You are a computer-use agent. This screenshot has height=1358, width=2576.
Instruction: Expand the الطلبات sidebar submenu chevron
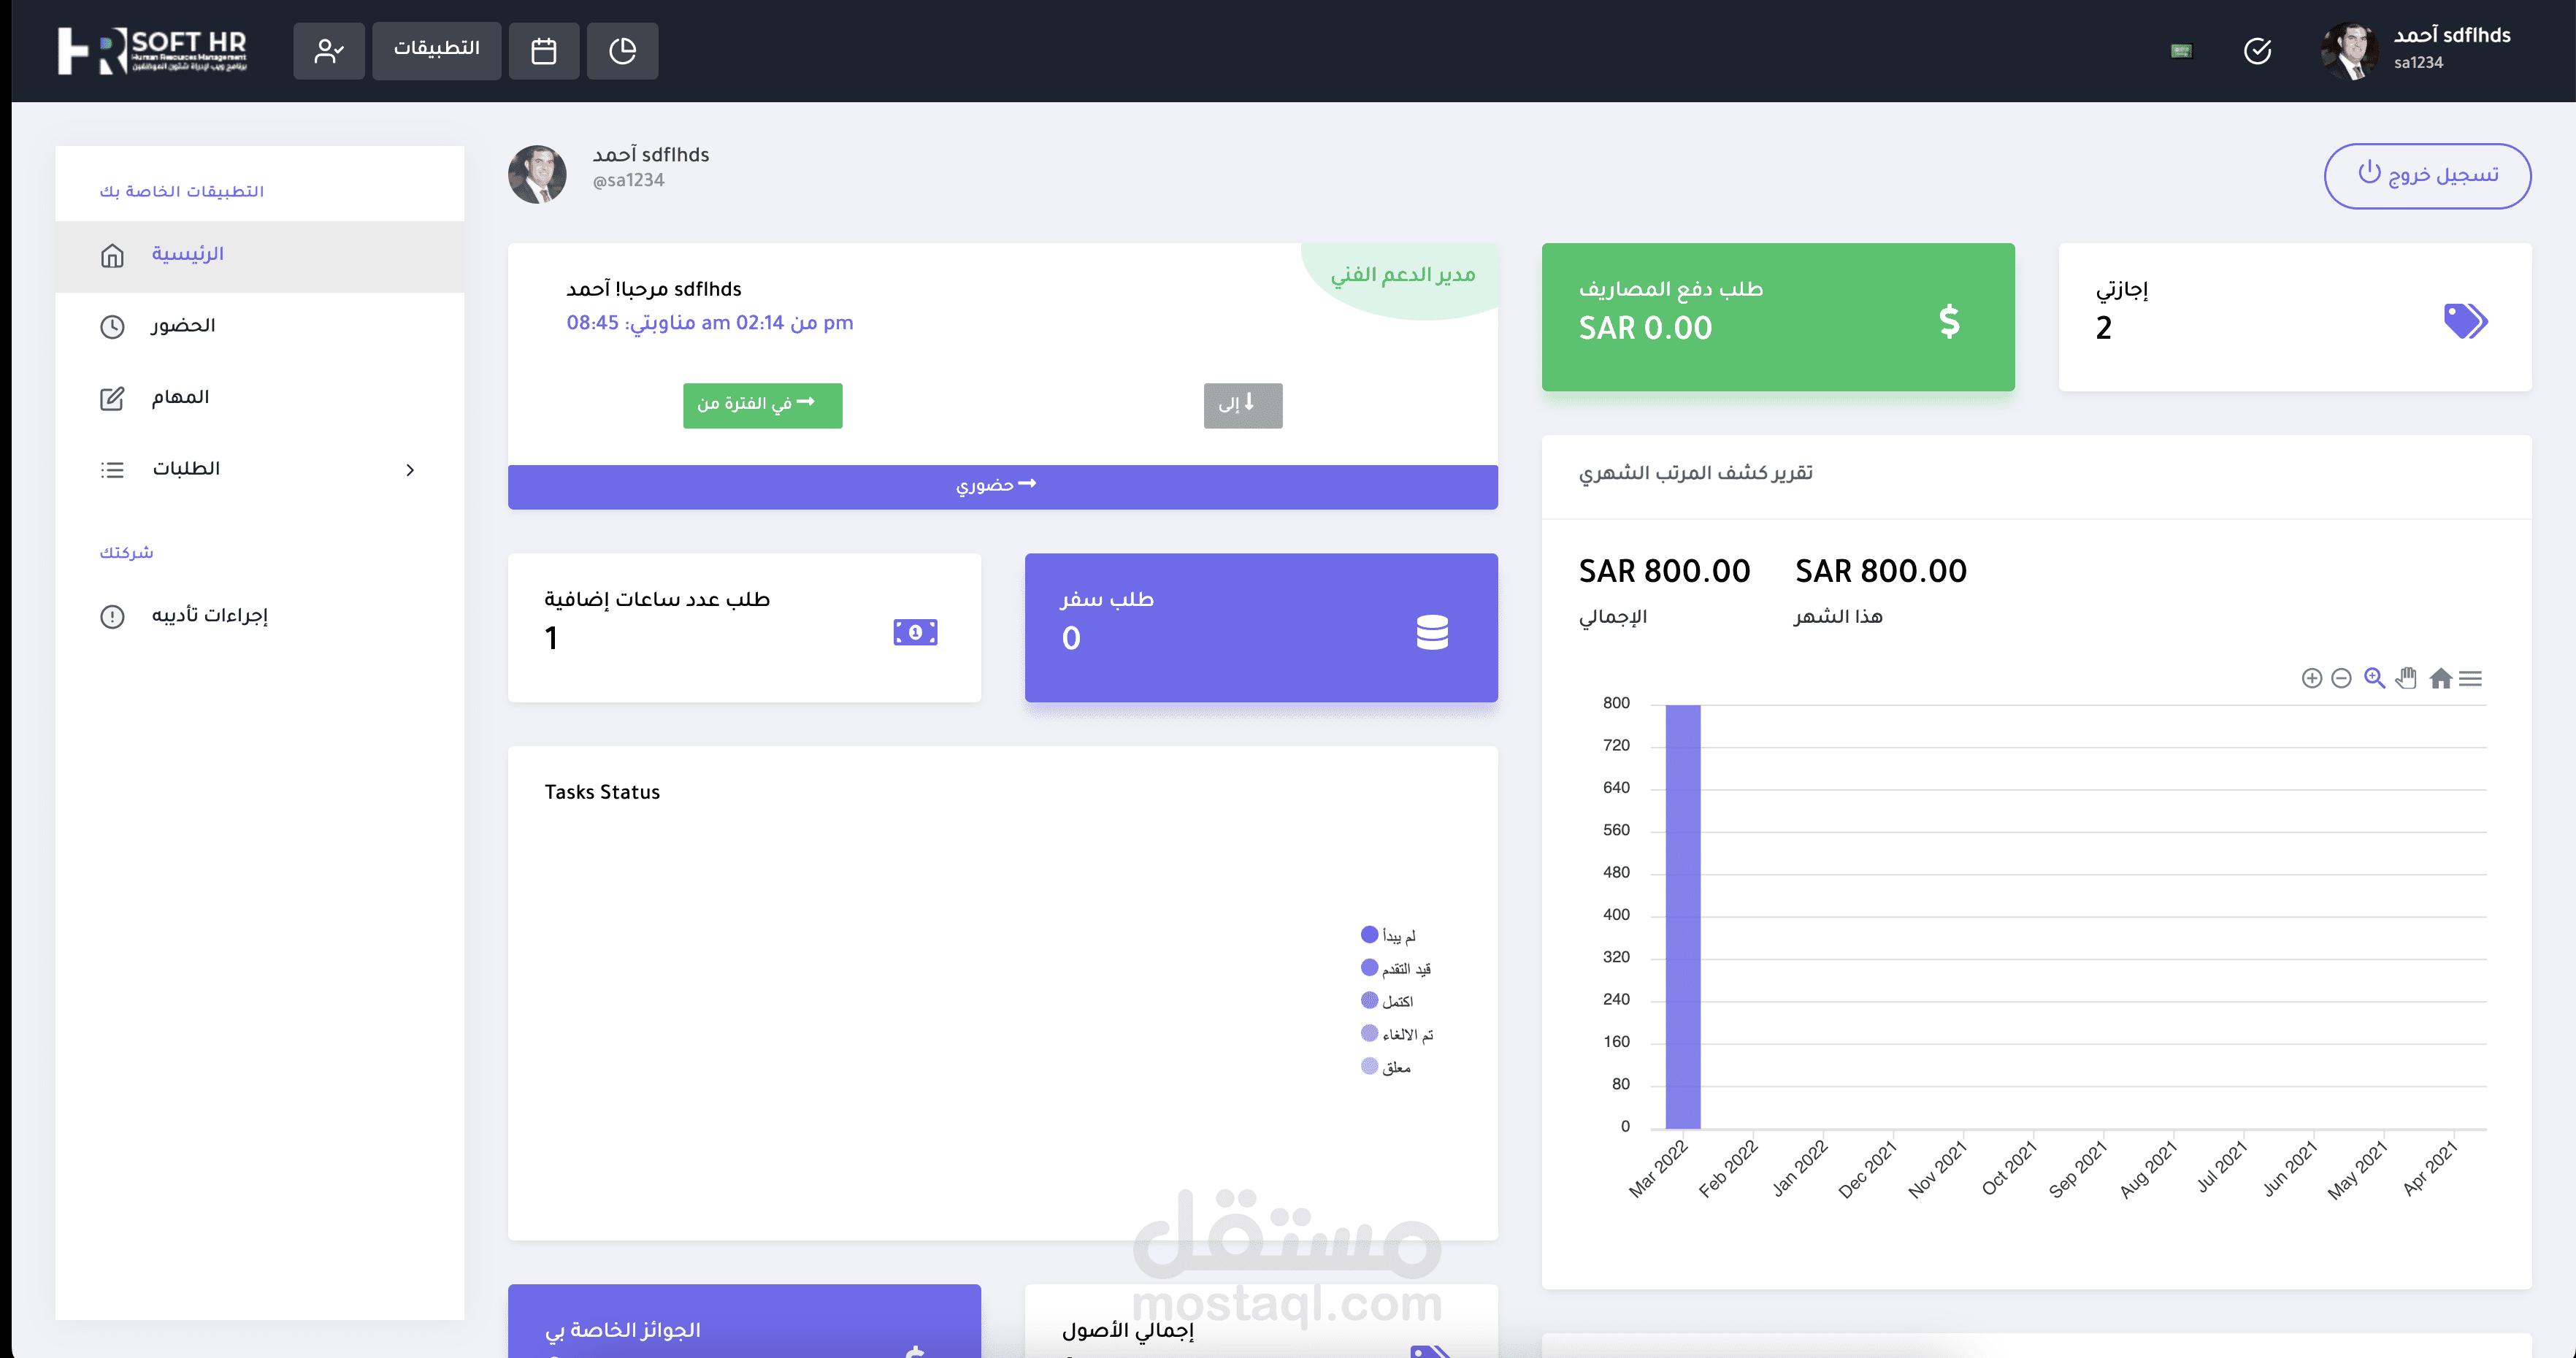click(410, 470)
